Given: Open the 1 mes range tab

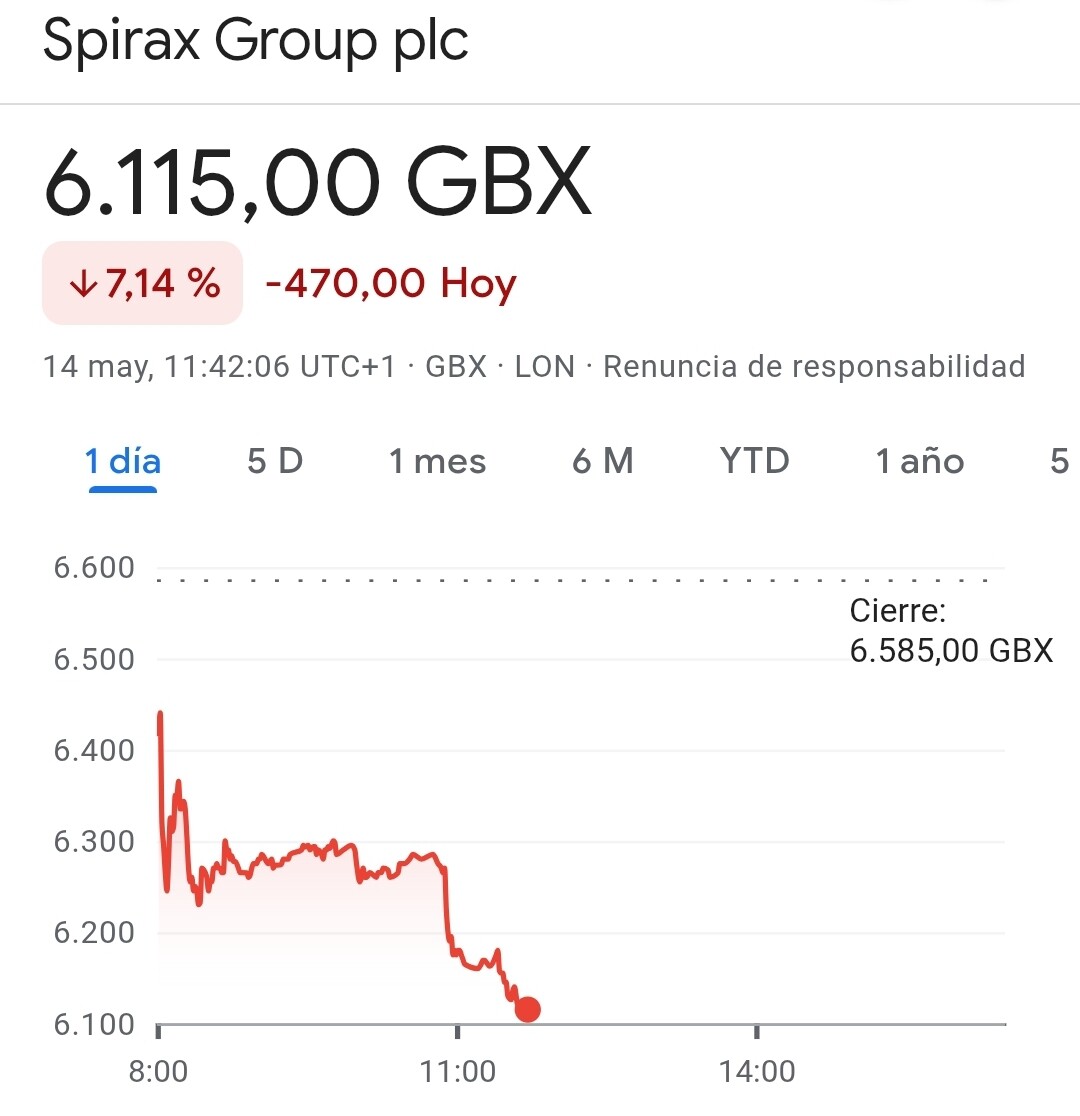Looking at the screenshot, I should (437, 461).
